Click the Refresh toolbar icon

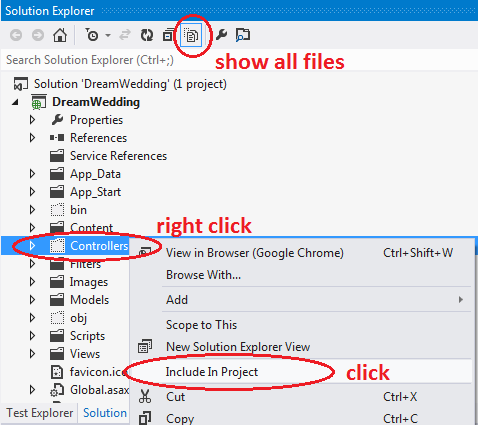(x=147, y=35)
